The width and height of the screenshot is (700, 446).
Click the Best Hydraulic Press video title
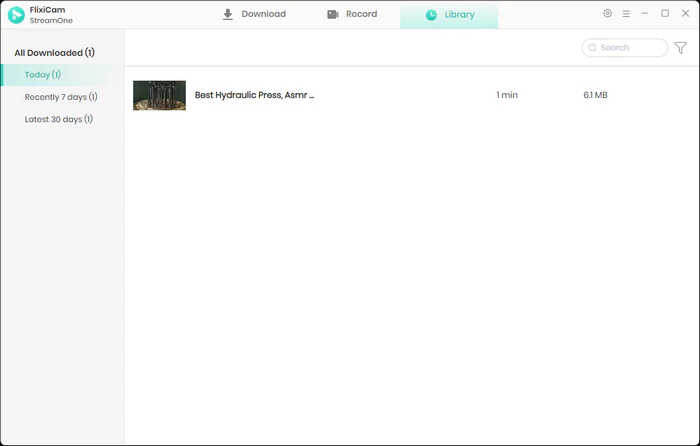pyautogui.click(x=254, y=95)
